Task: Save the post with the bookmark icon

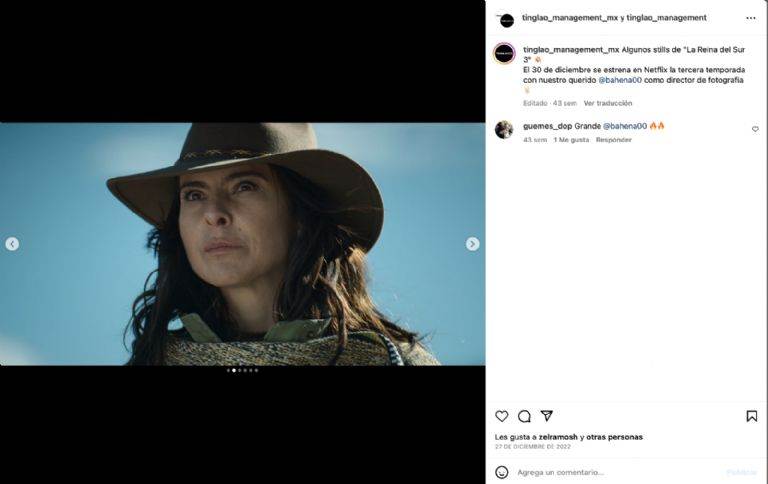Action: pyautogui.click(x=751, y=416)
